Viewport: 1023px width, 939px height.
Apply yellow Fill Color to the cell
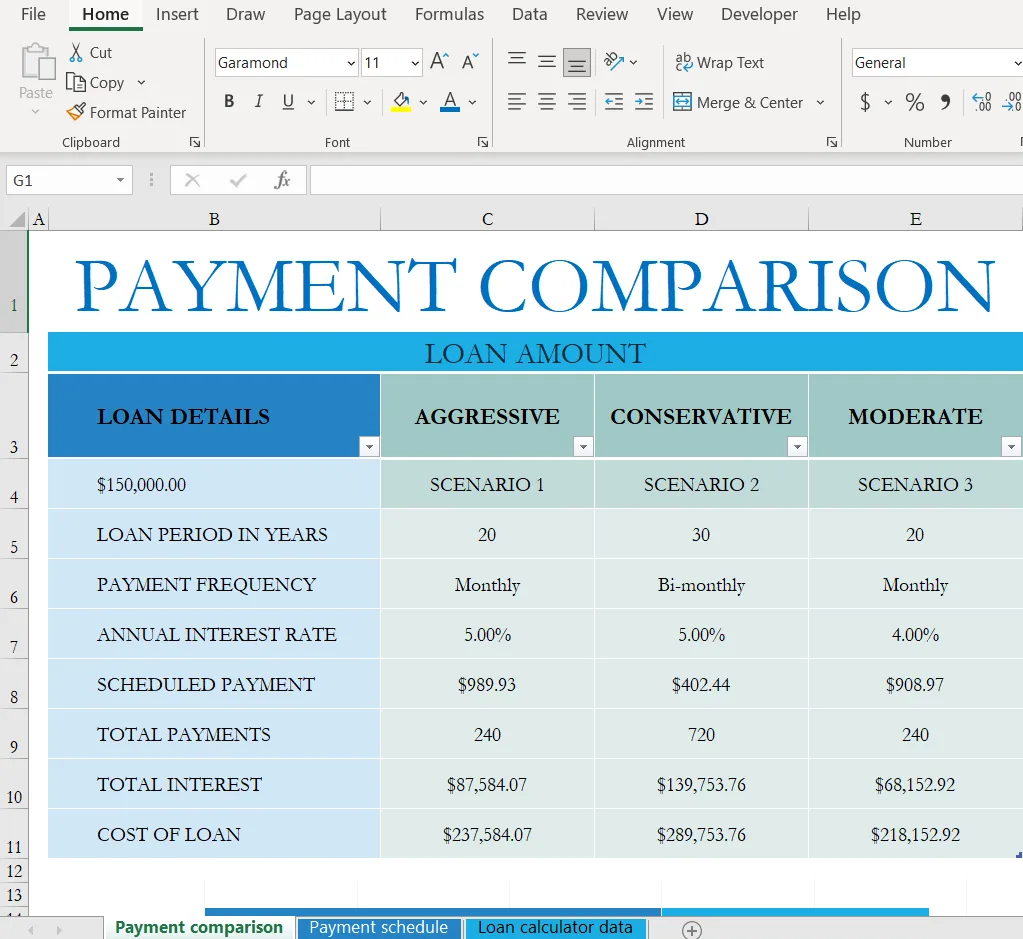[401, 102]
